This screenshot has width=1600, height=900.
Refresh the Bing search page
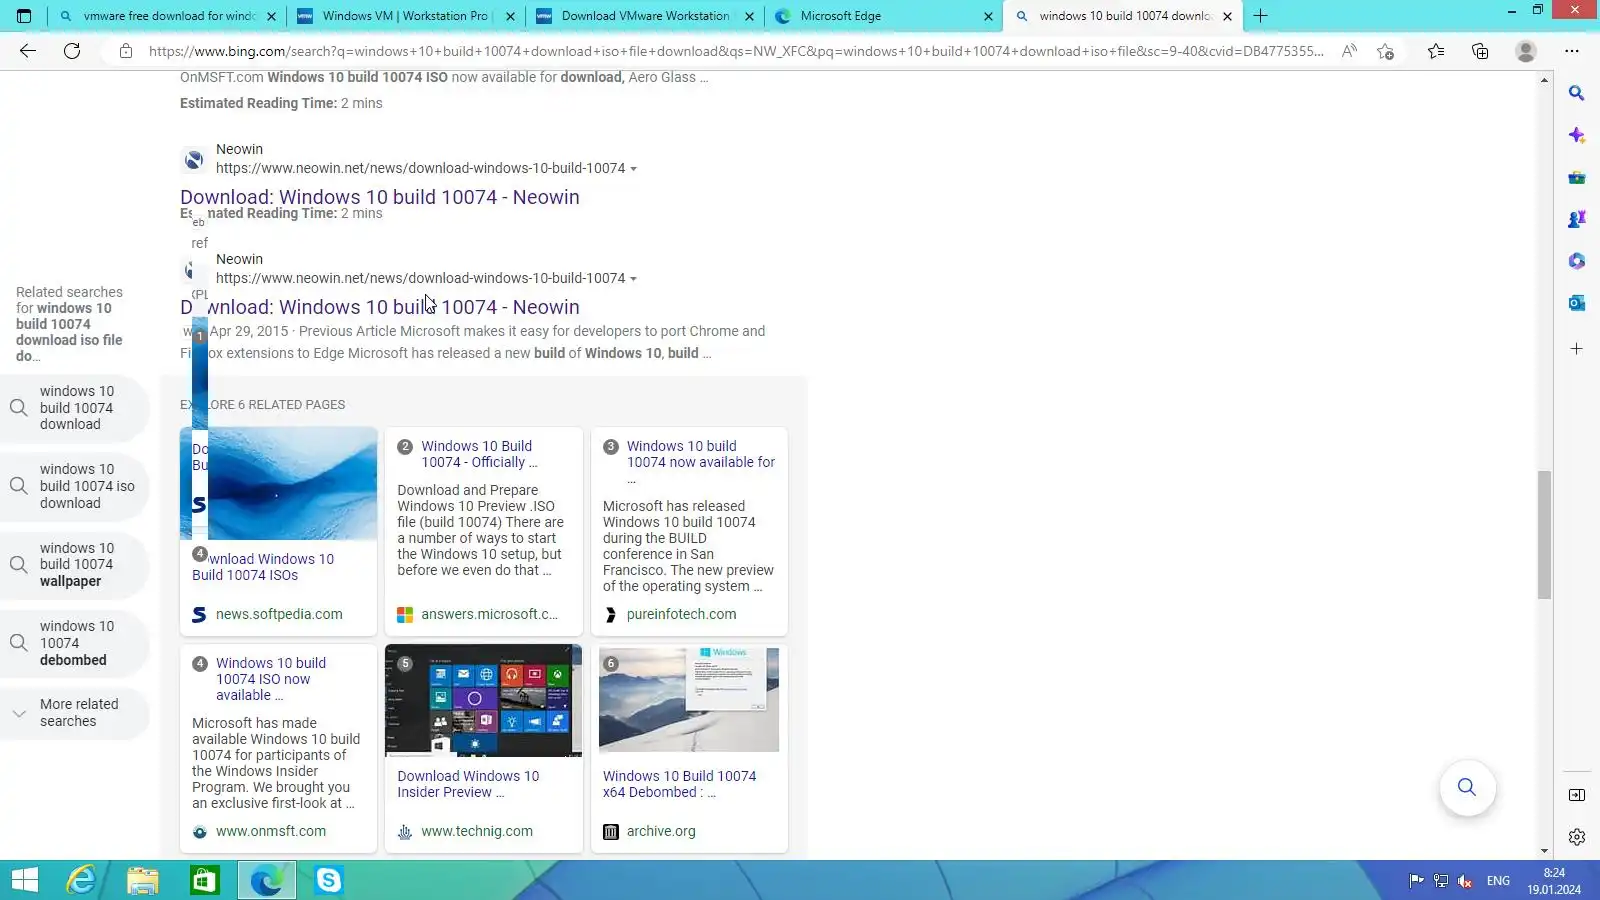(72, 51)
